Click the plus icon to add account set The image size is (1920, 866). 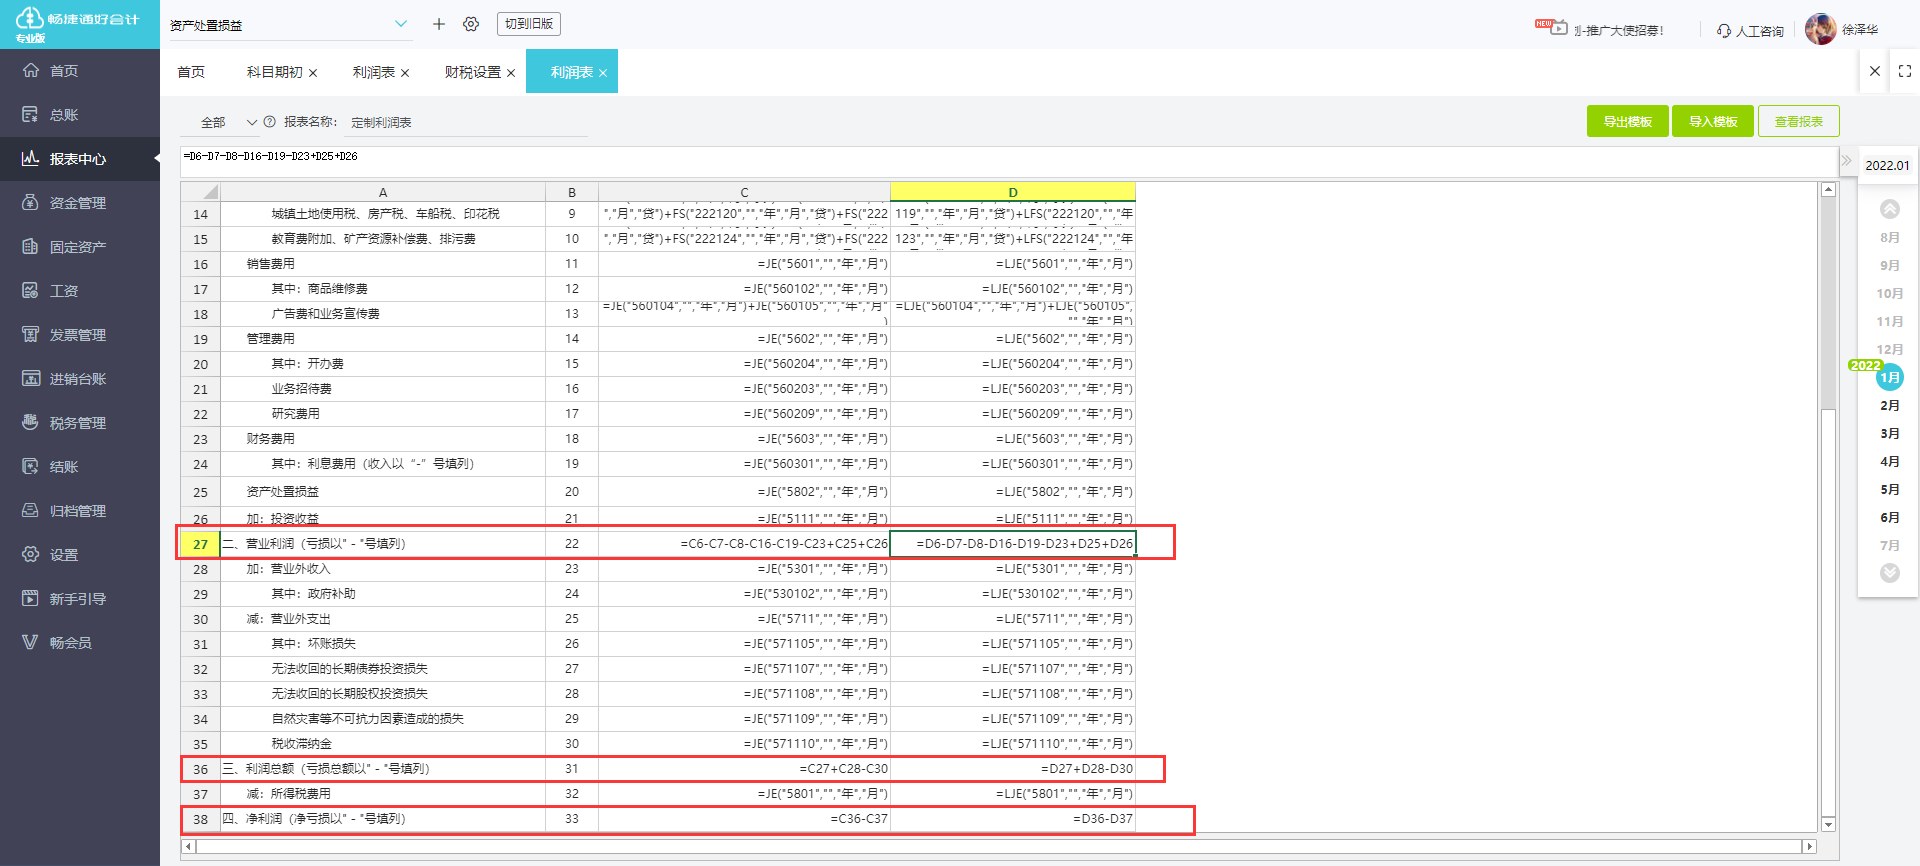coord(438,24)
